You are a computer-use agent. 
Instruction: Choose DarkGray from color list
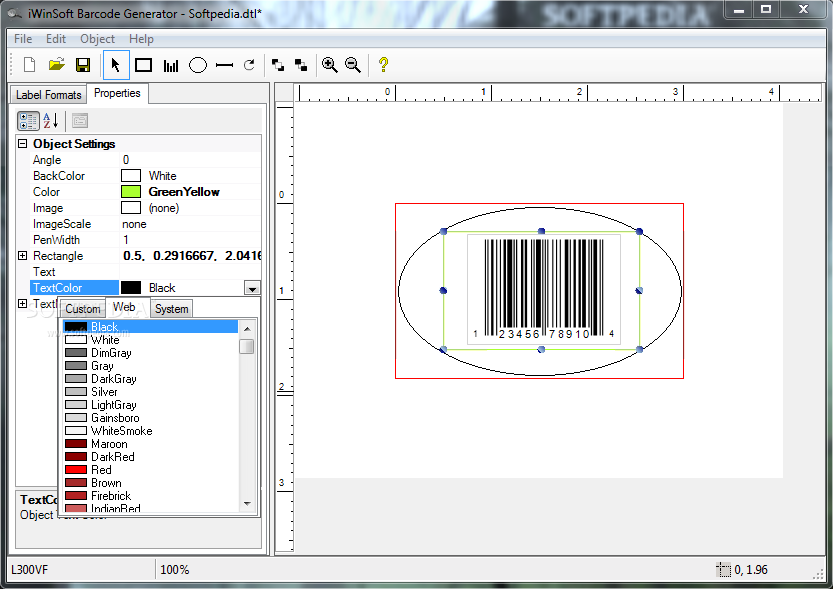151,379
